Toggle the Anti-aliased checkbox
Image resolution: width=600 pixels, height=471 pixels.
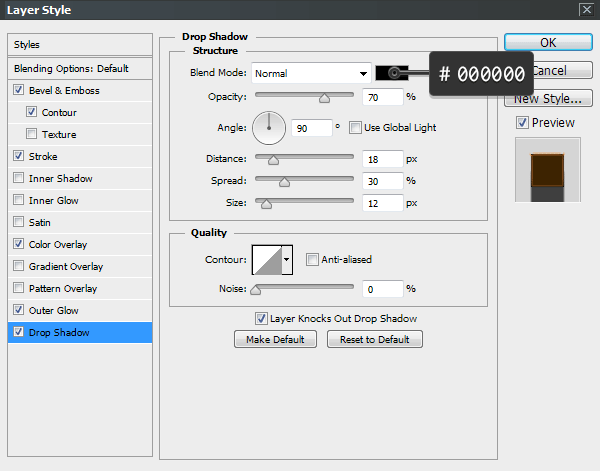click(312, 260)
